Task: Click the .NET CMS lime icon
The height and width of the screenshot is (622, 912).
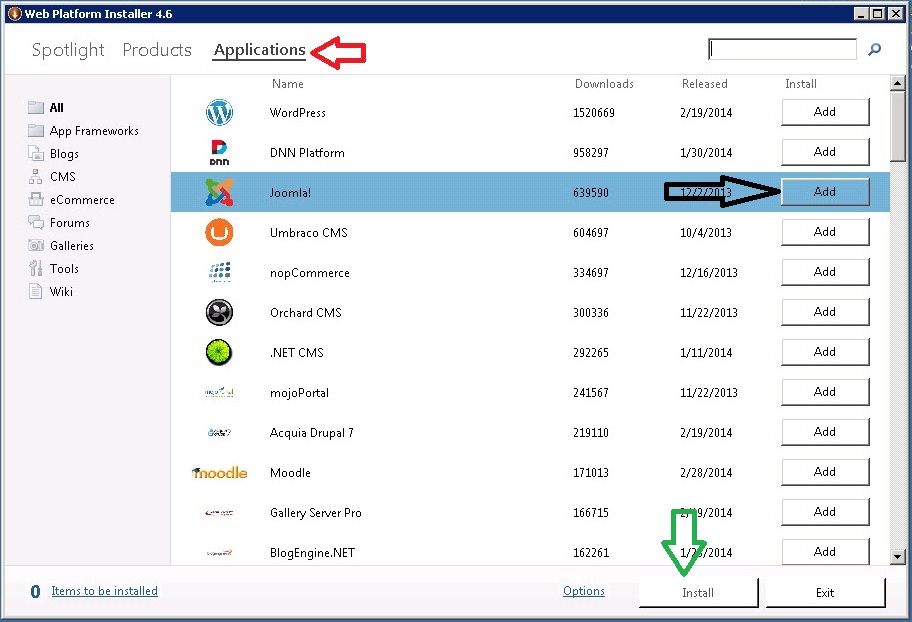Action: tap(219, 353)
